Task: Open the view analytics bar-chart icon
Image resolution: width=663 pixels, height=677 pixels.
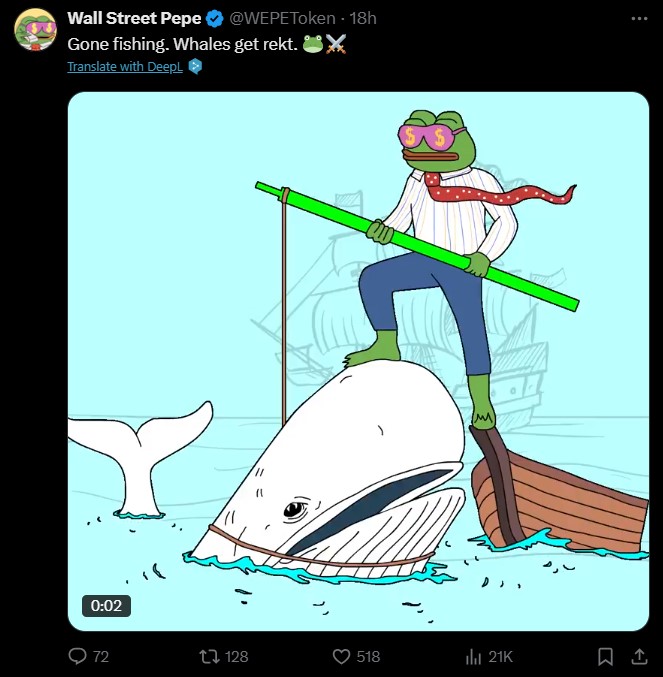Action: pyautogui.click(x=473, y=657)
